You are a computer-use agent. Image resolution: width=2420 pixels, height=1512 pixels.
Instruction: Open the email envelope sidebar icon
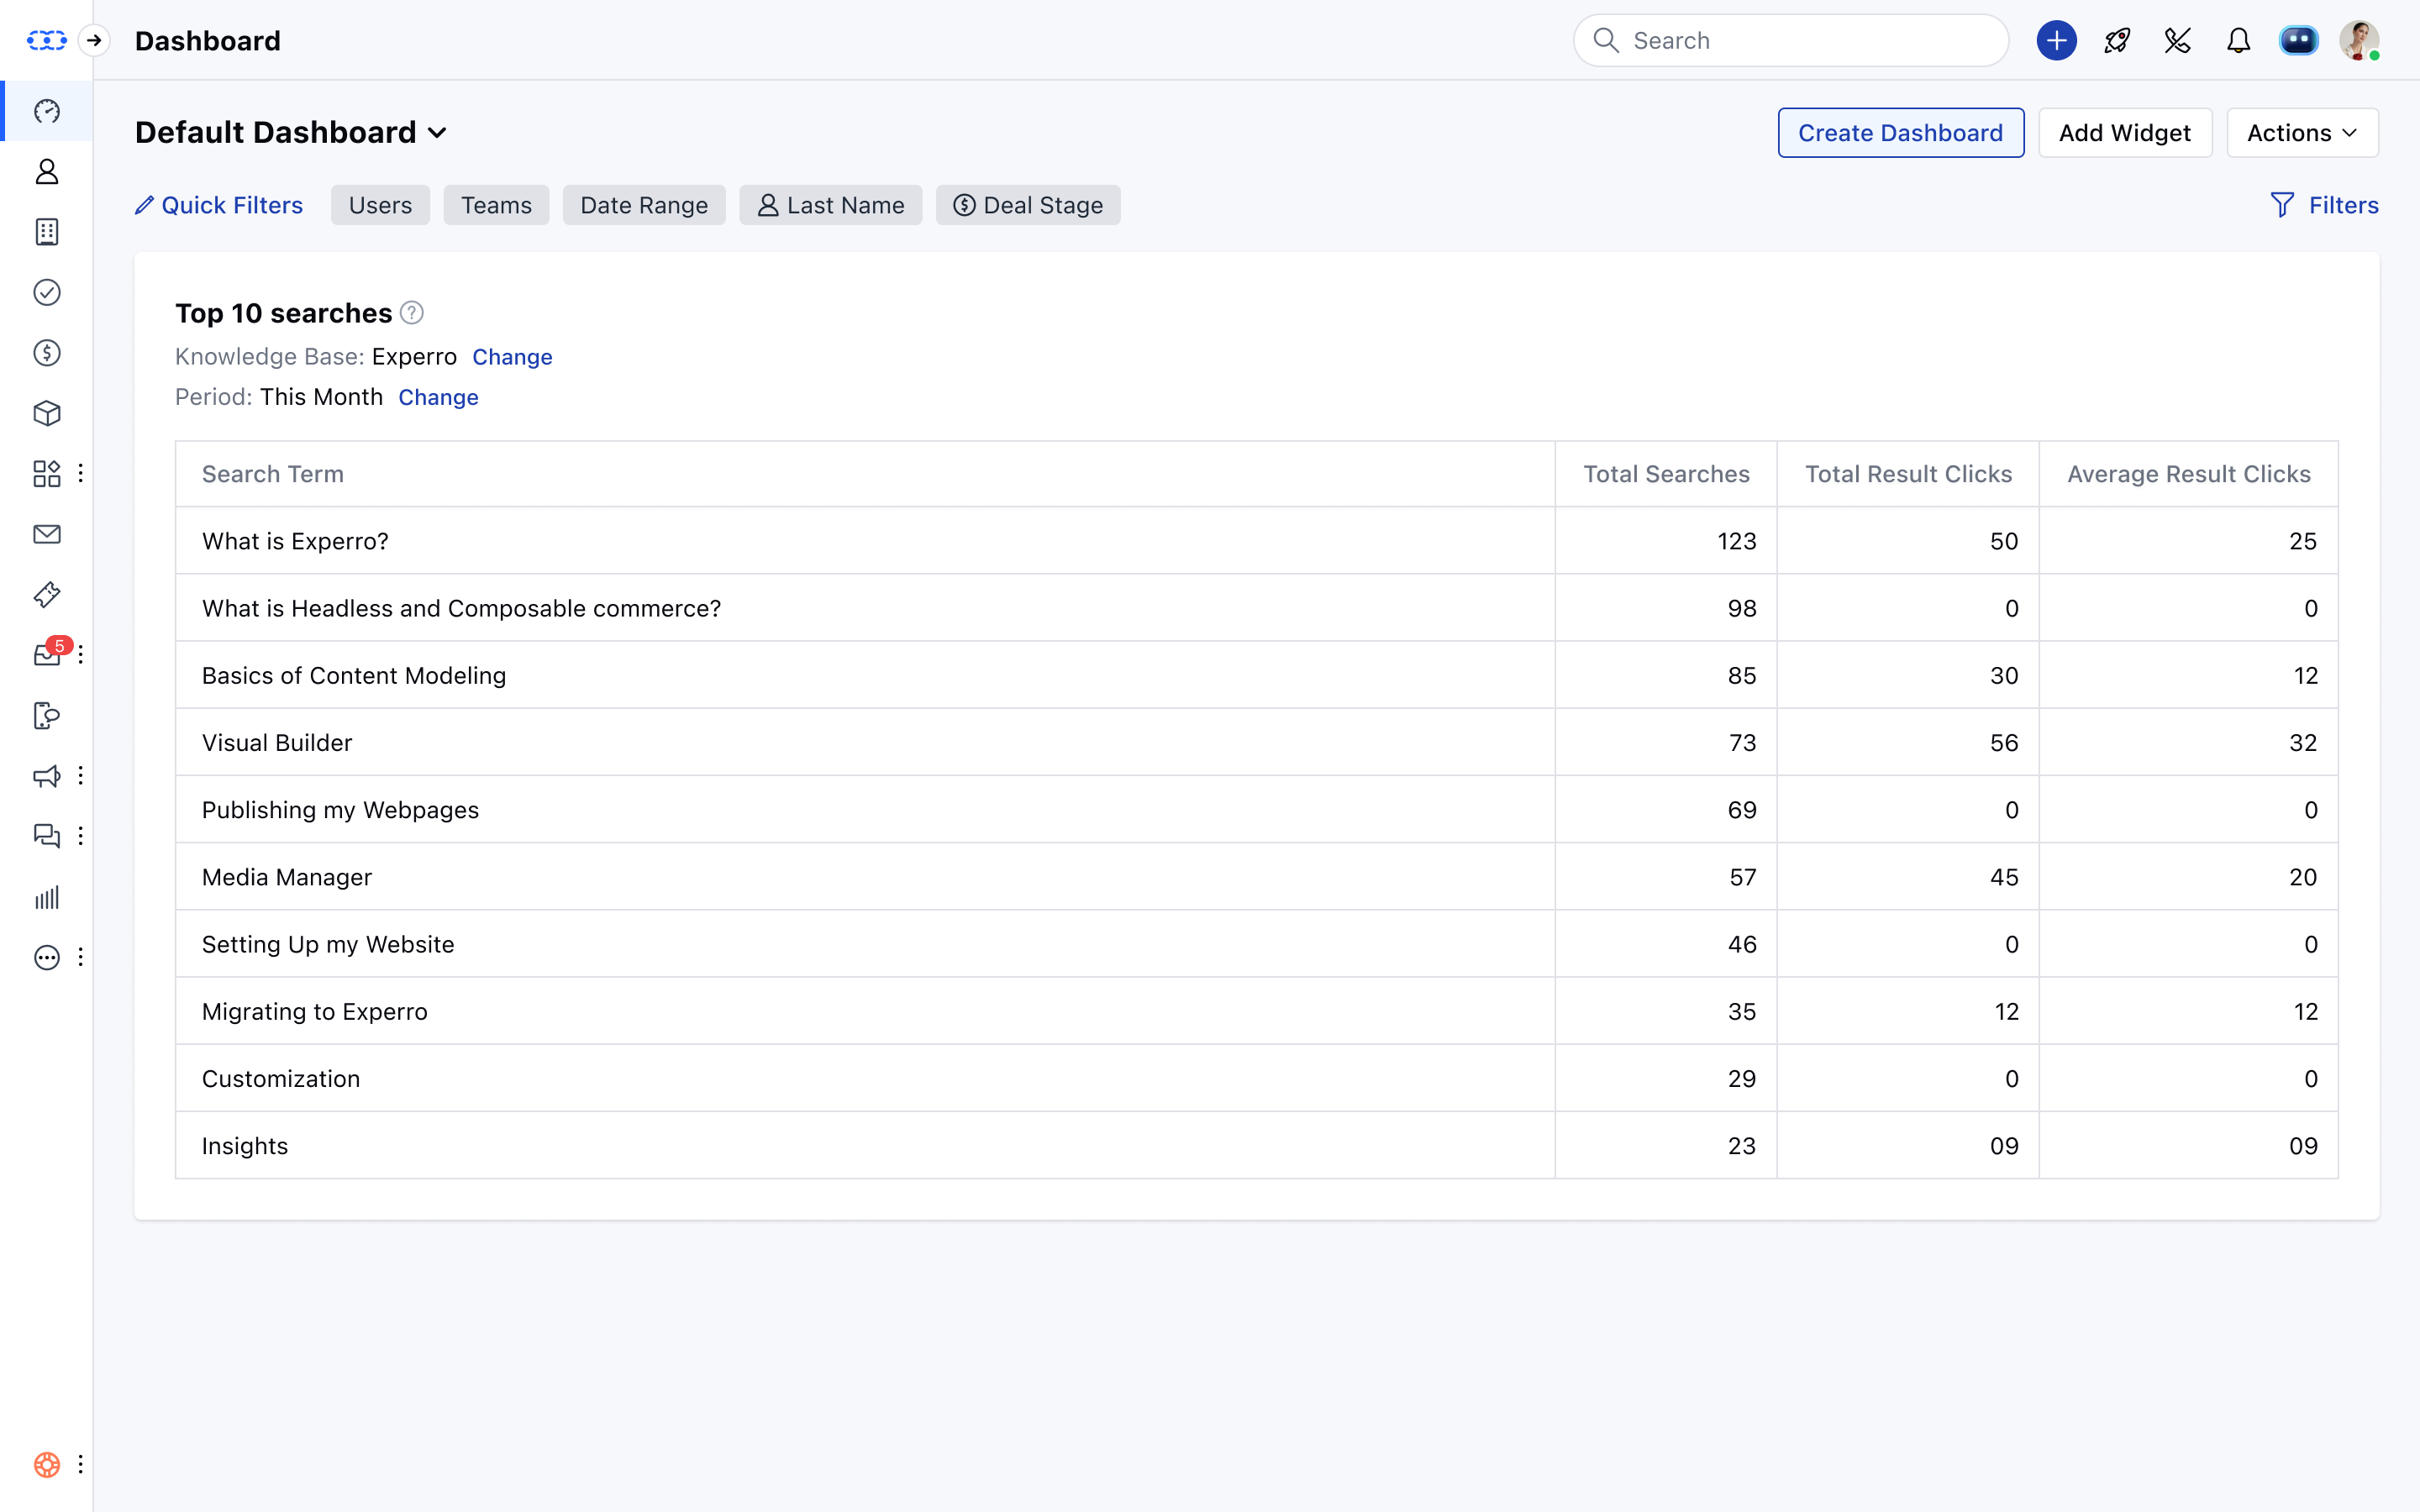(47, 534)
